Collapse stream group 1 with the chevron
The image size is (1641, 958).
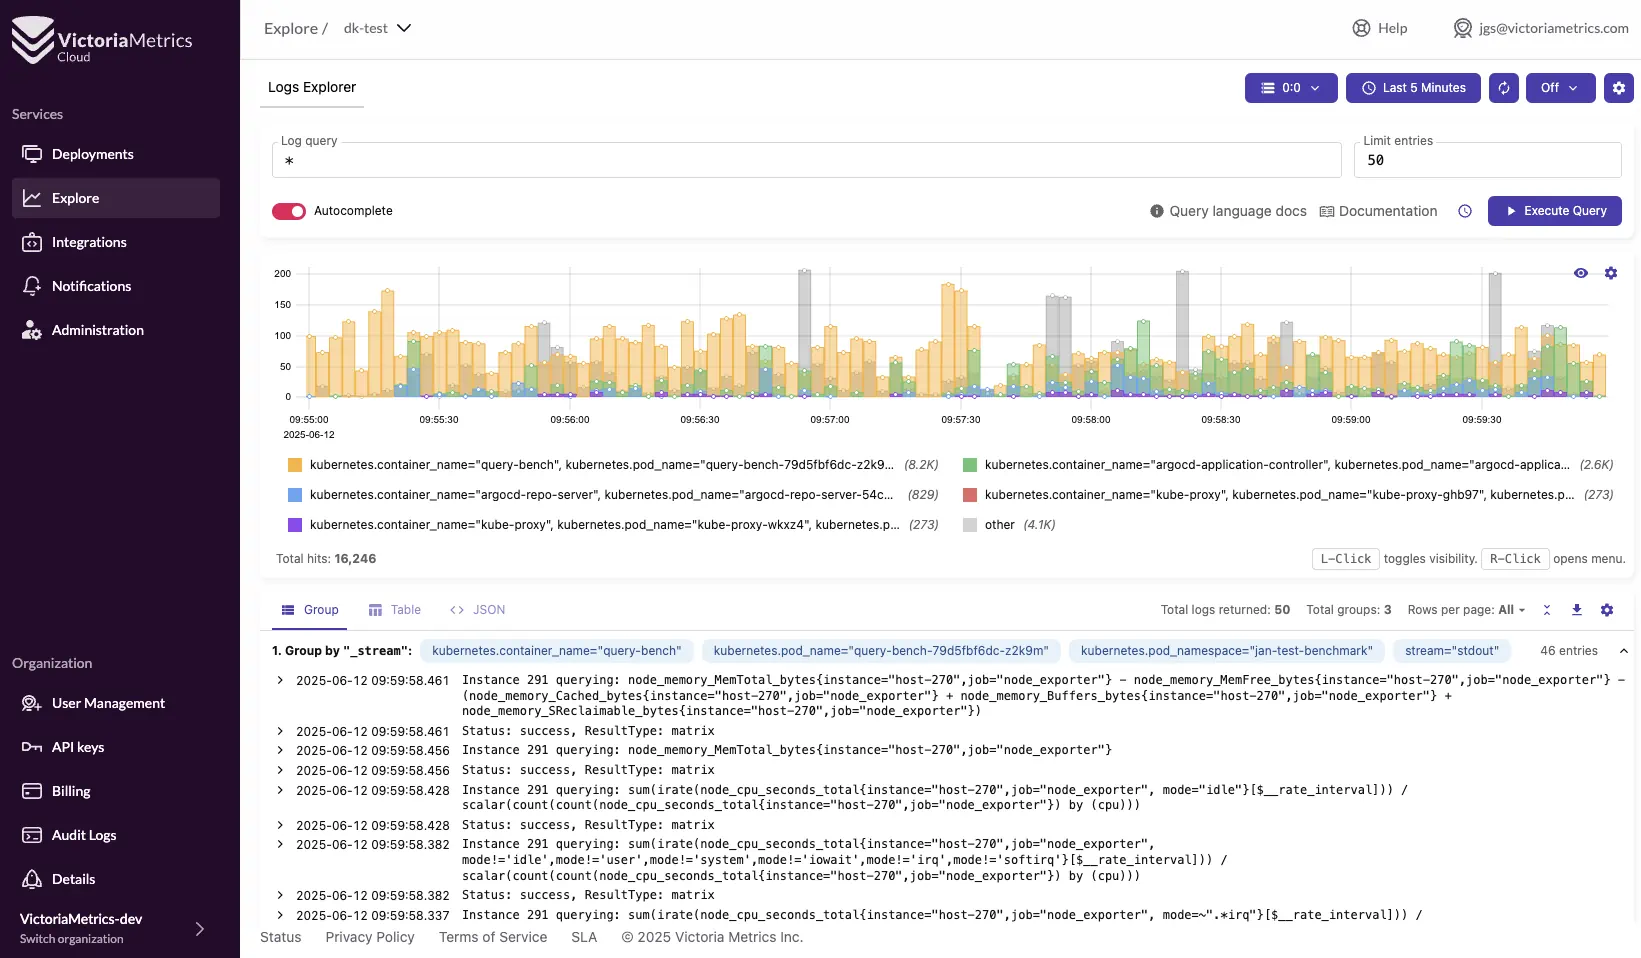1624,651
